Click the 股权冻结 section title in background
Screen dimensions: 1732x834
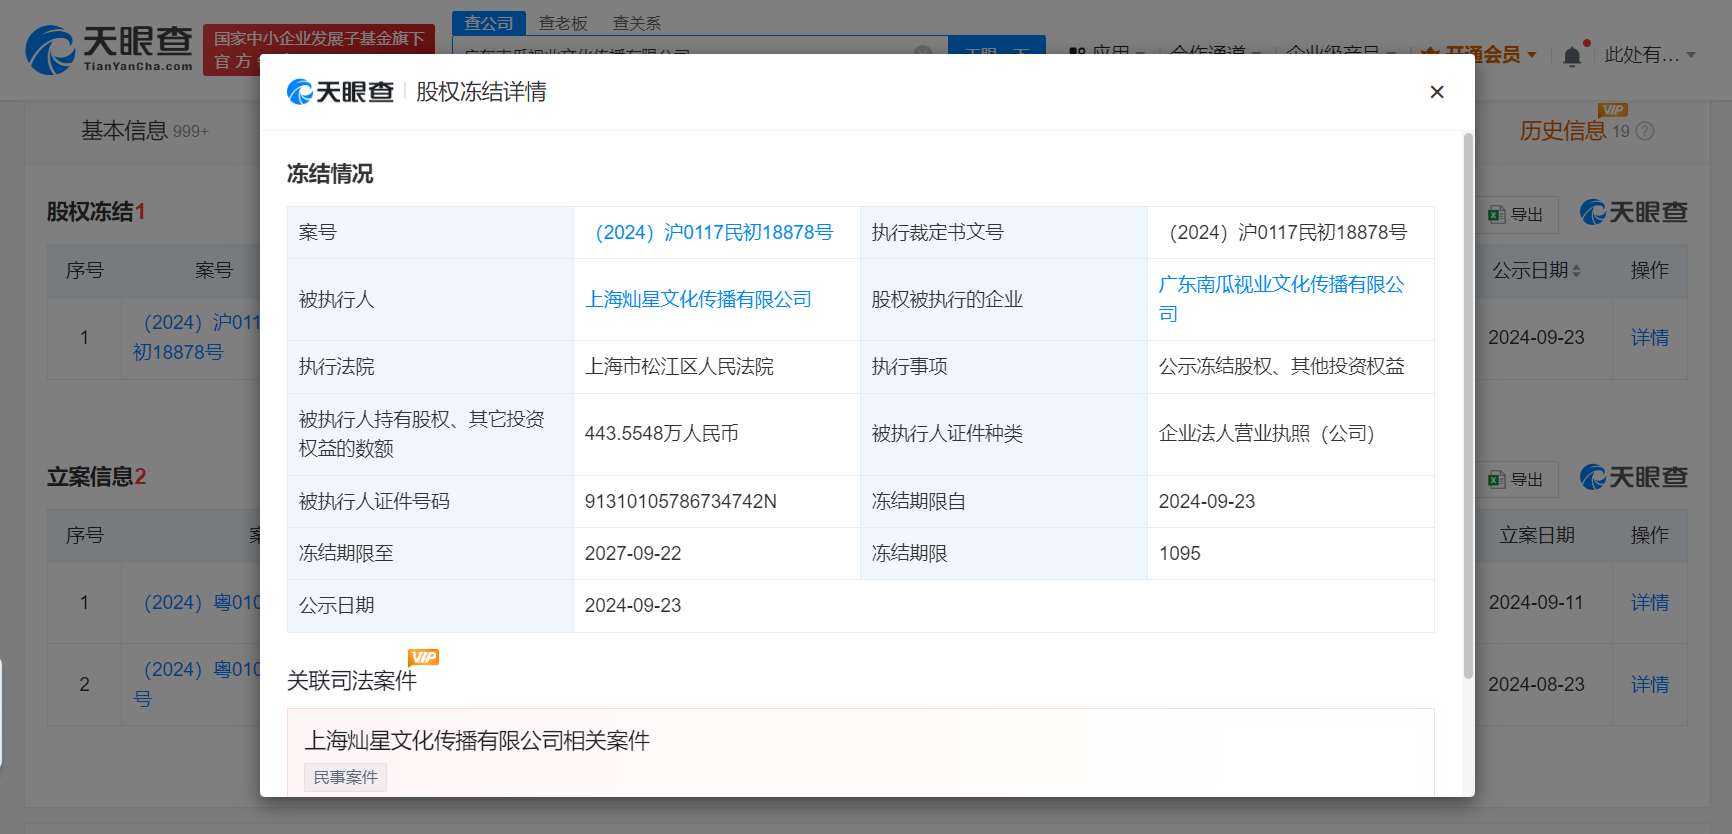click(96, 212)
